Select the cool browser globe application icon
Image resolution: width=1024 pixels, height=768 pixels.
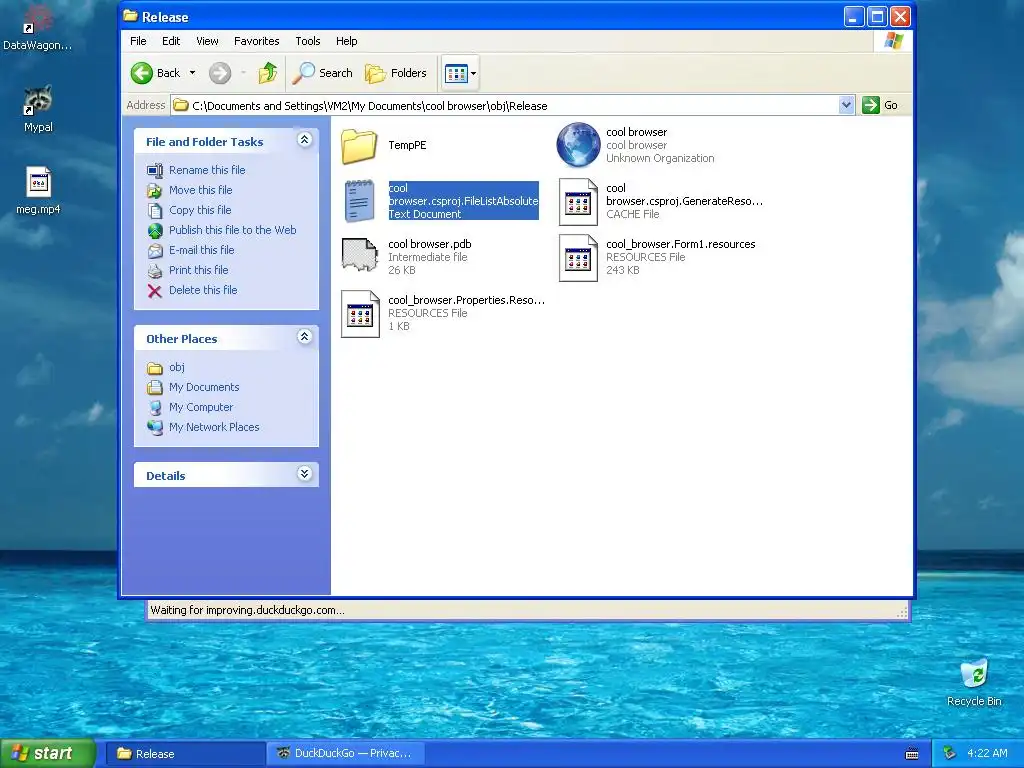pyautogui.click(x=578, y=145)
